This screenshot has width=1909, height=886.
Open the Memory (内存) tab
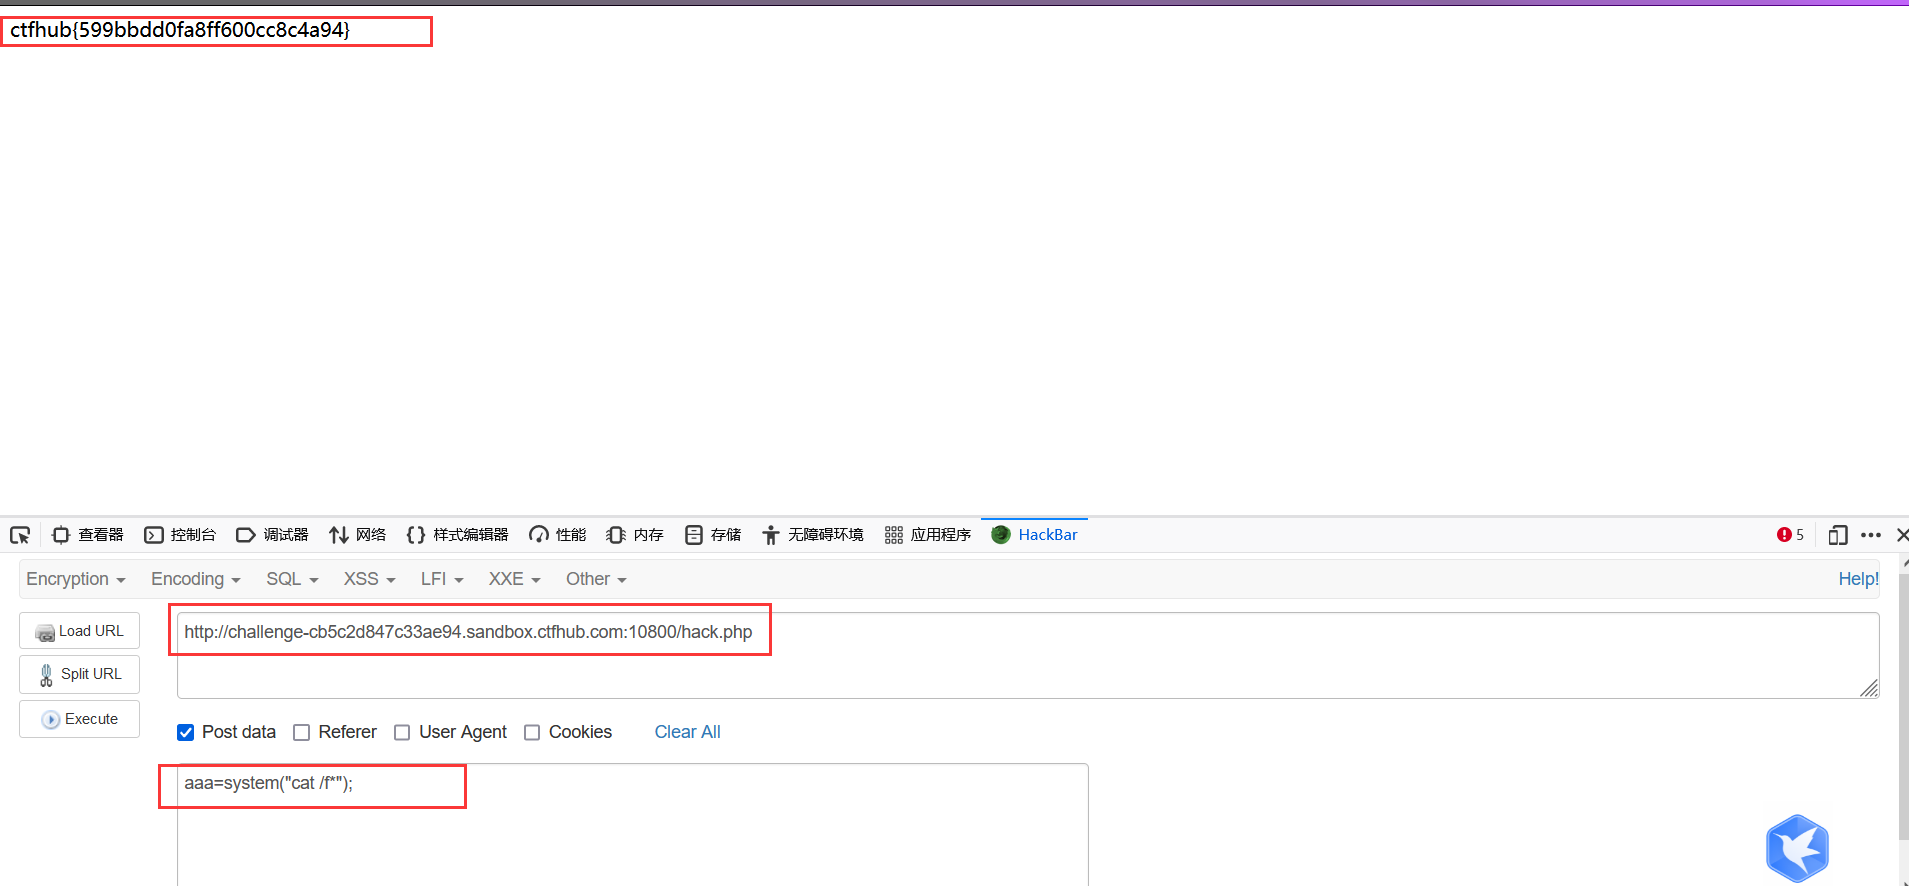click(x=635, y=535)
